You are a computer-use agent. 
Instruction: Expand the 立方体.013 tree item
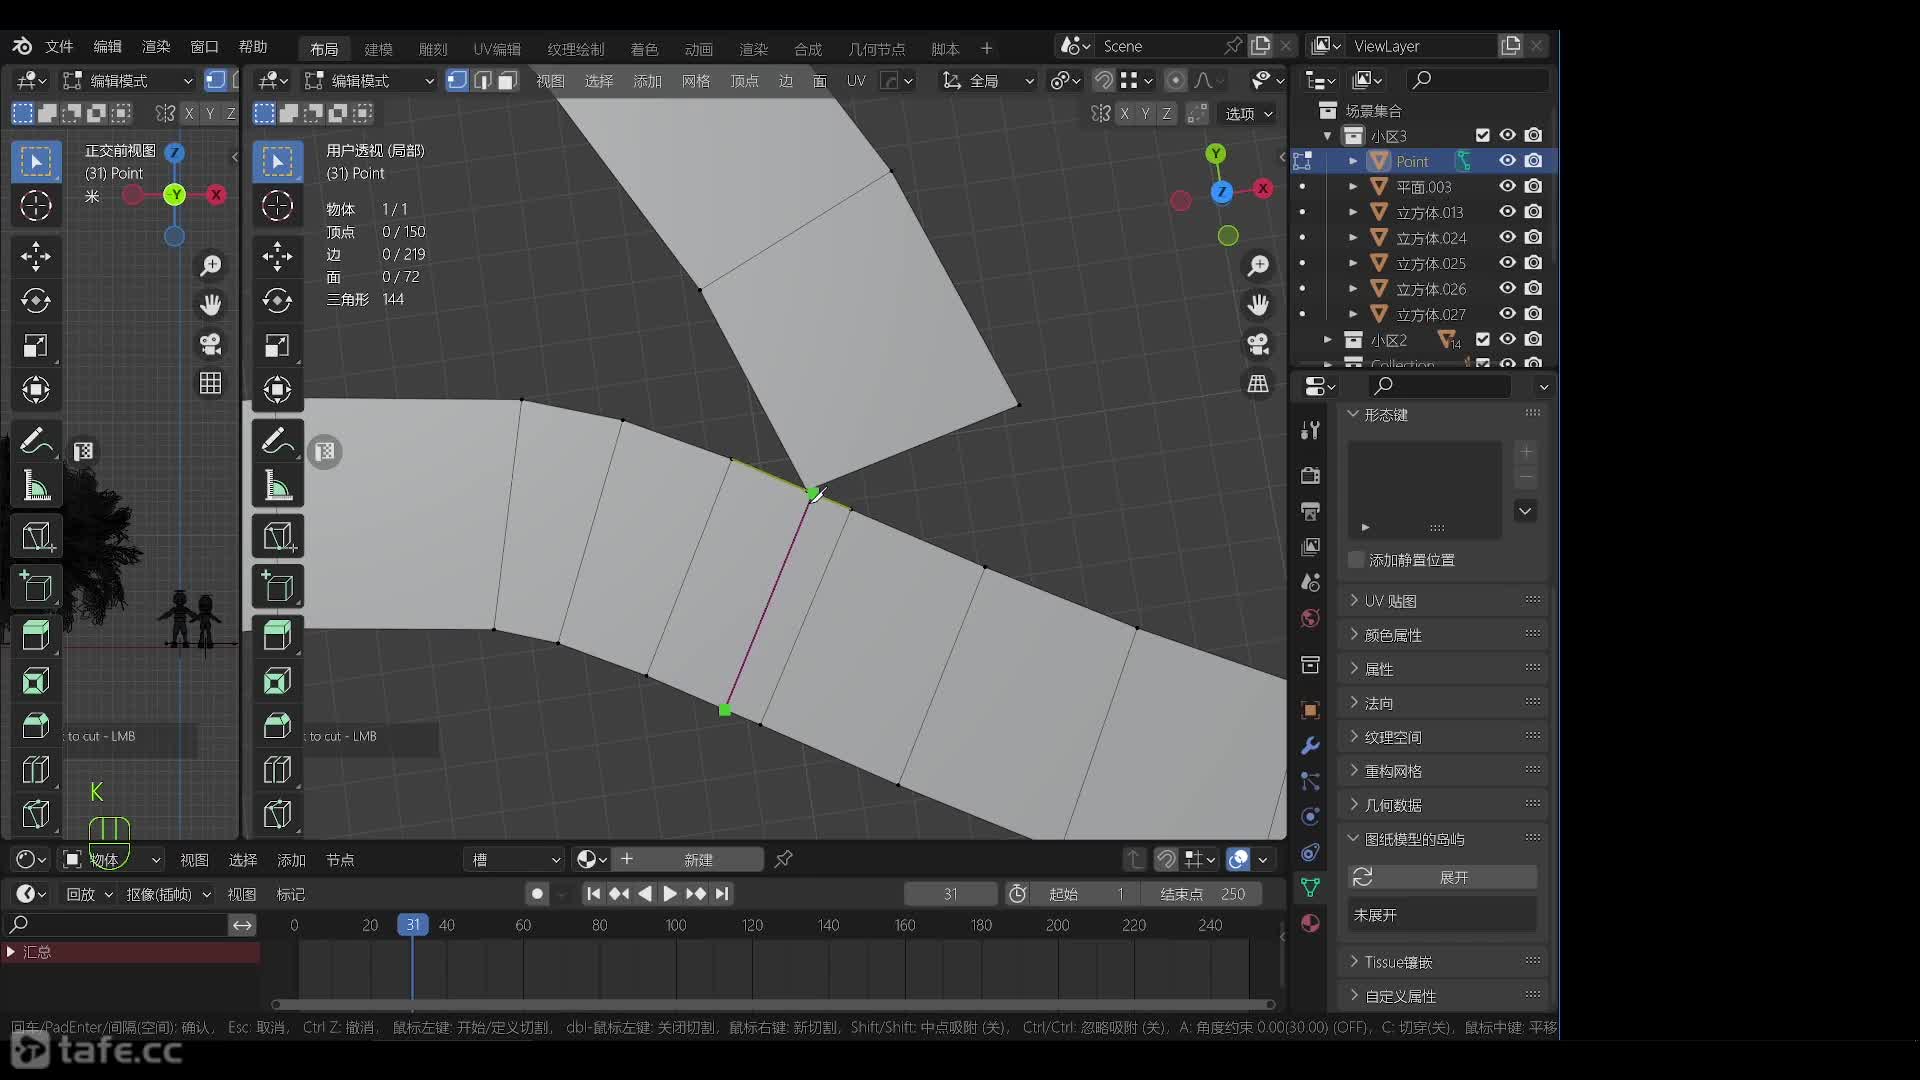click(x=1353, y=213)
